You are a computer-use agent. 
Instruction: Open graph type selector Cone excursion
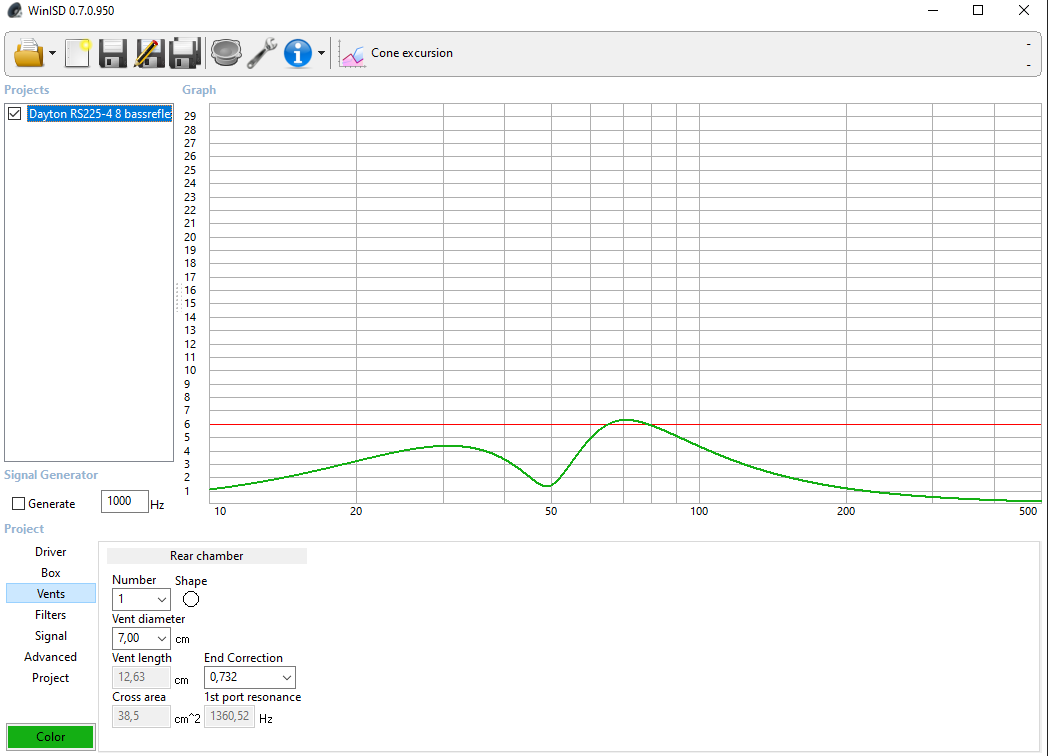click(412, 53)
